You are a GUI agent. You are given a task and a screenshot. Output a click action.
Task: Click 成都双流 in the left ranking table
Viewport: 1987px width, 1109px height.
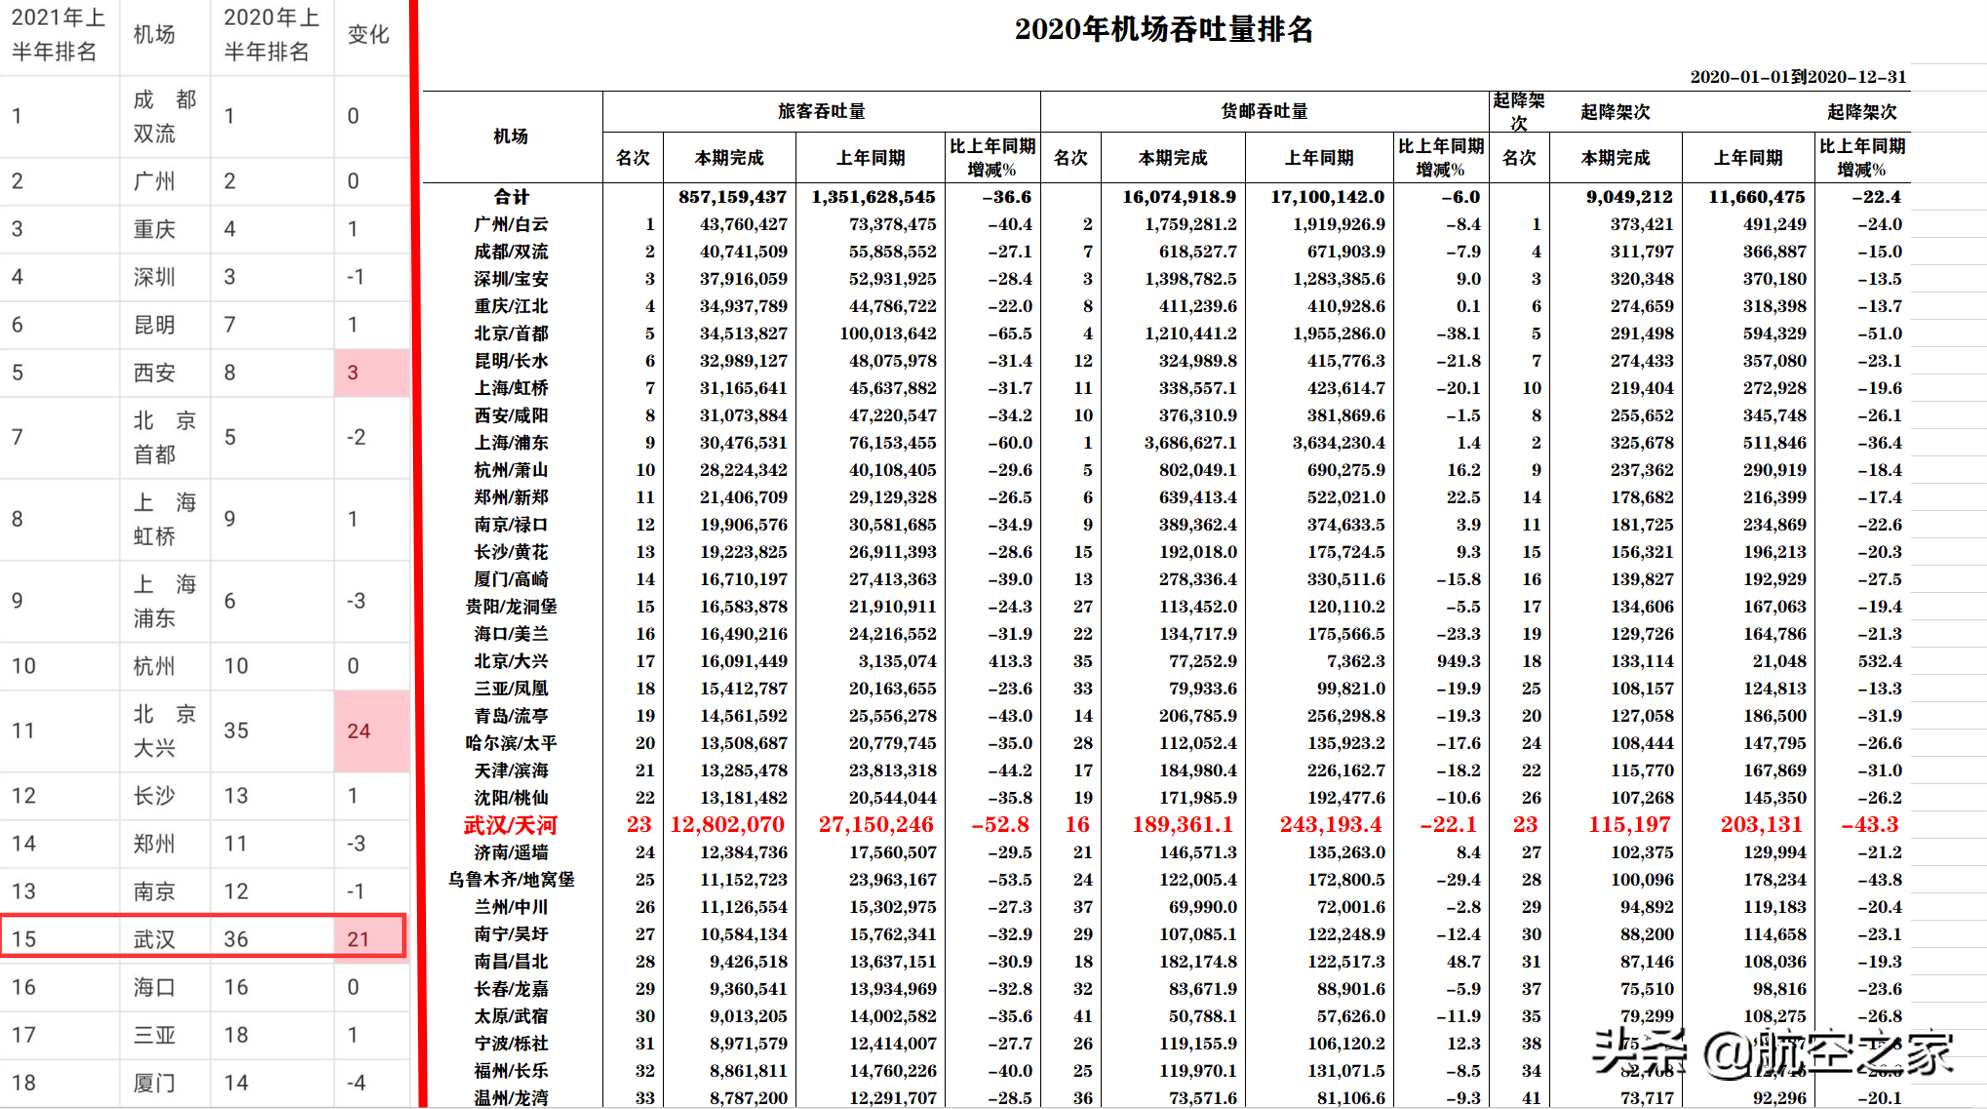click(166, 117)
